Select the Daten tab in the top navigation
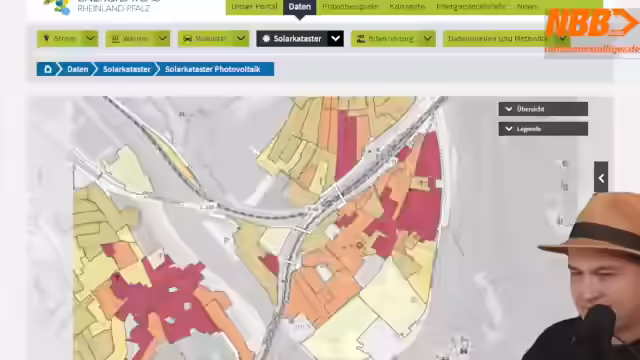 [300, 7]
